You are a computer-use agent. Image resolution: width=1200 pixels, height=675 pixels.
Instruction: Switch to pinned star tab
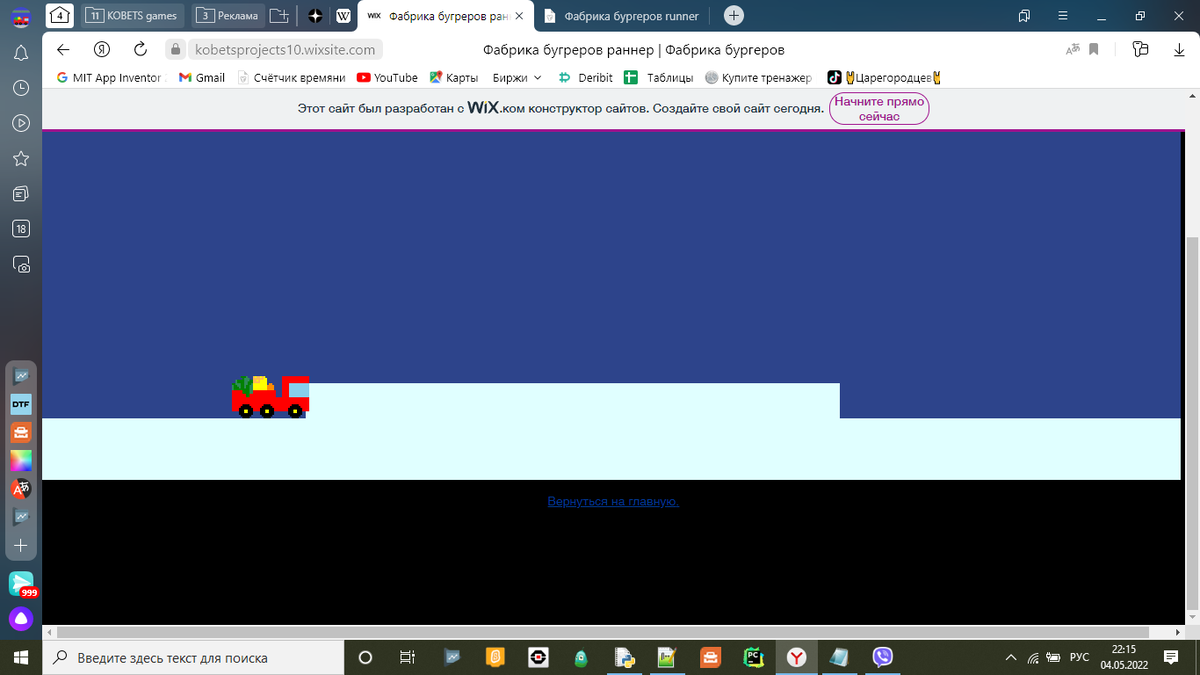pos(315,16)
